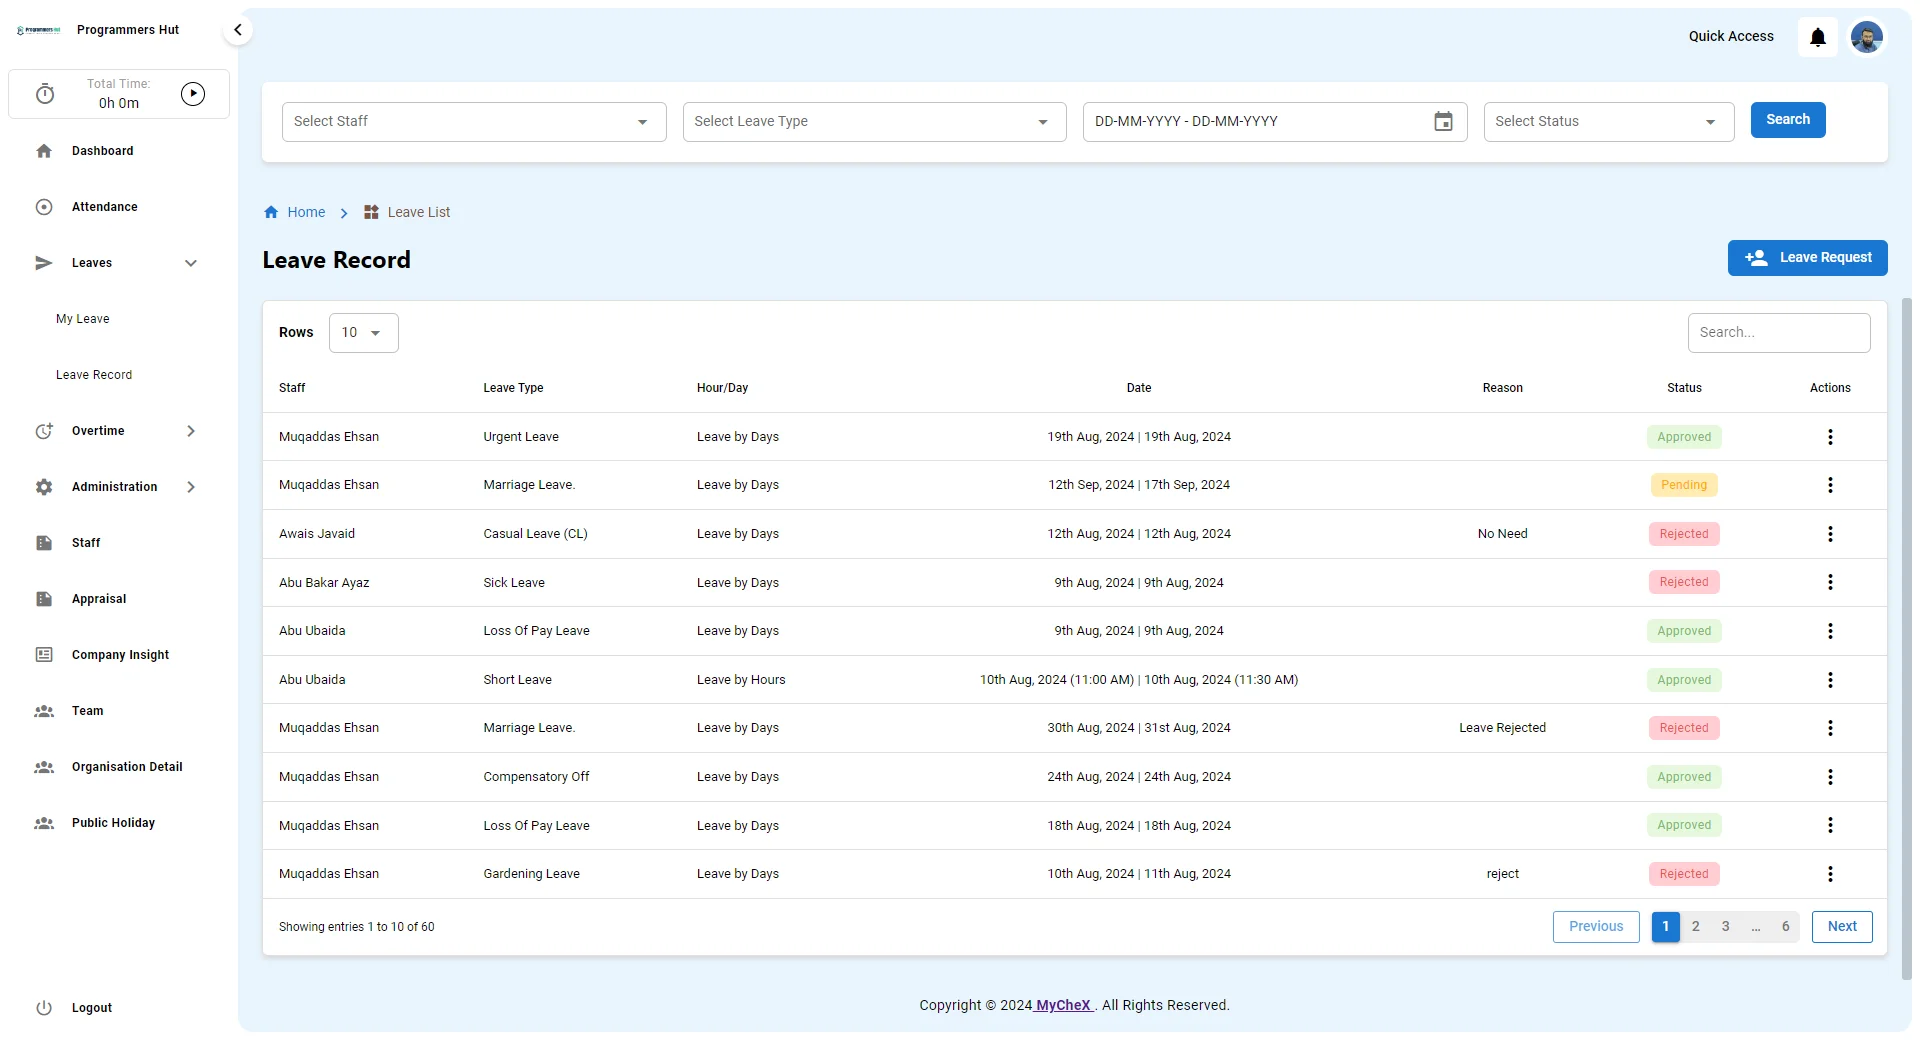The image size is (1920, 1040).
Task: Open calendar picker in date range field
Action: 1443,122
